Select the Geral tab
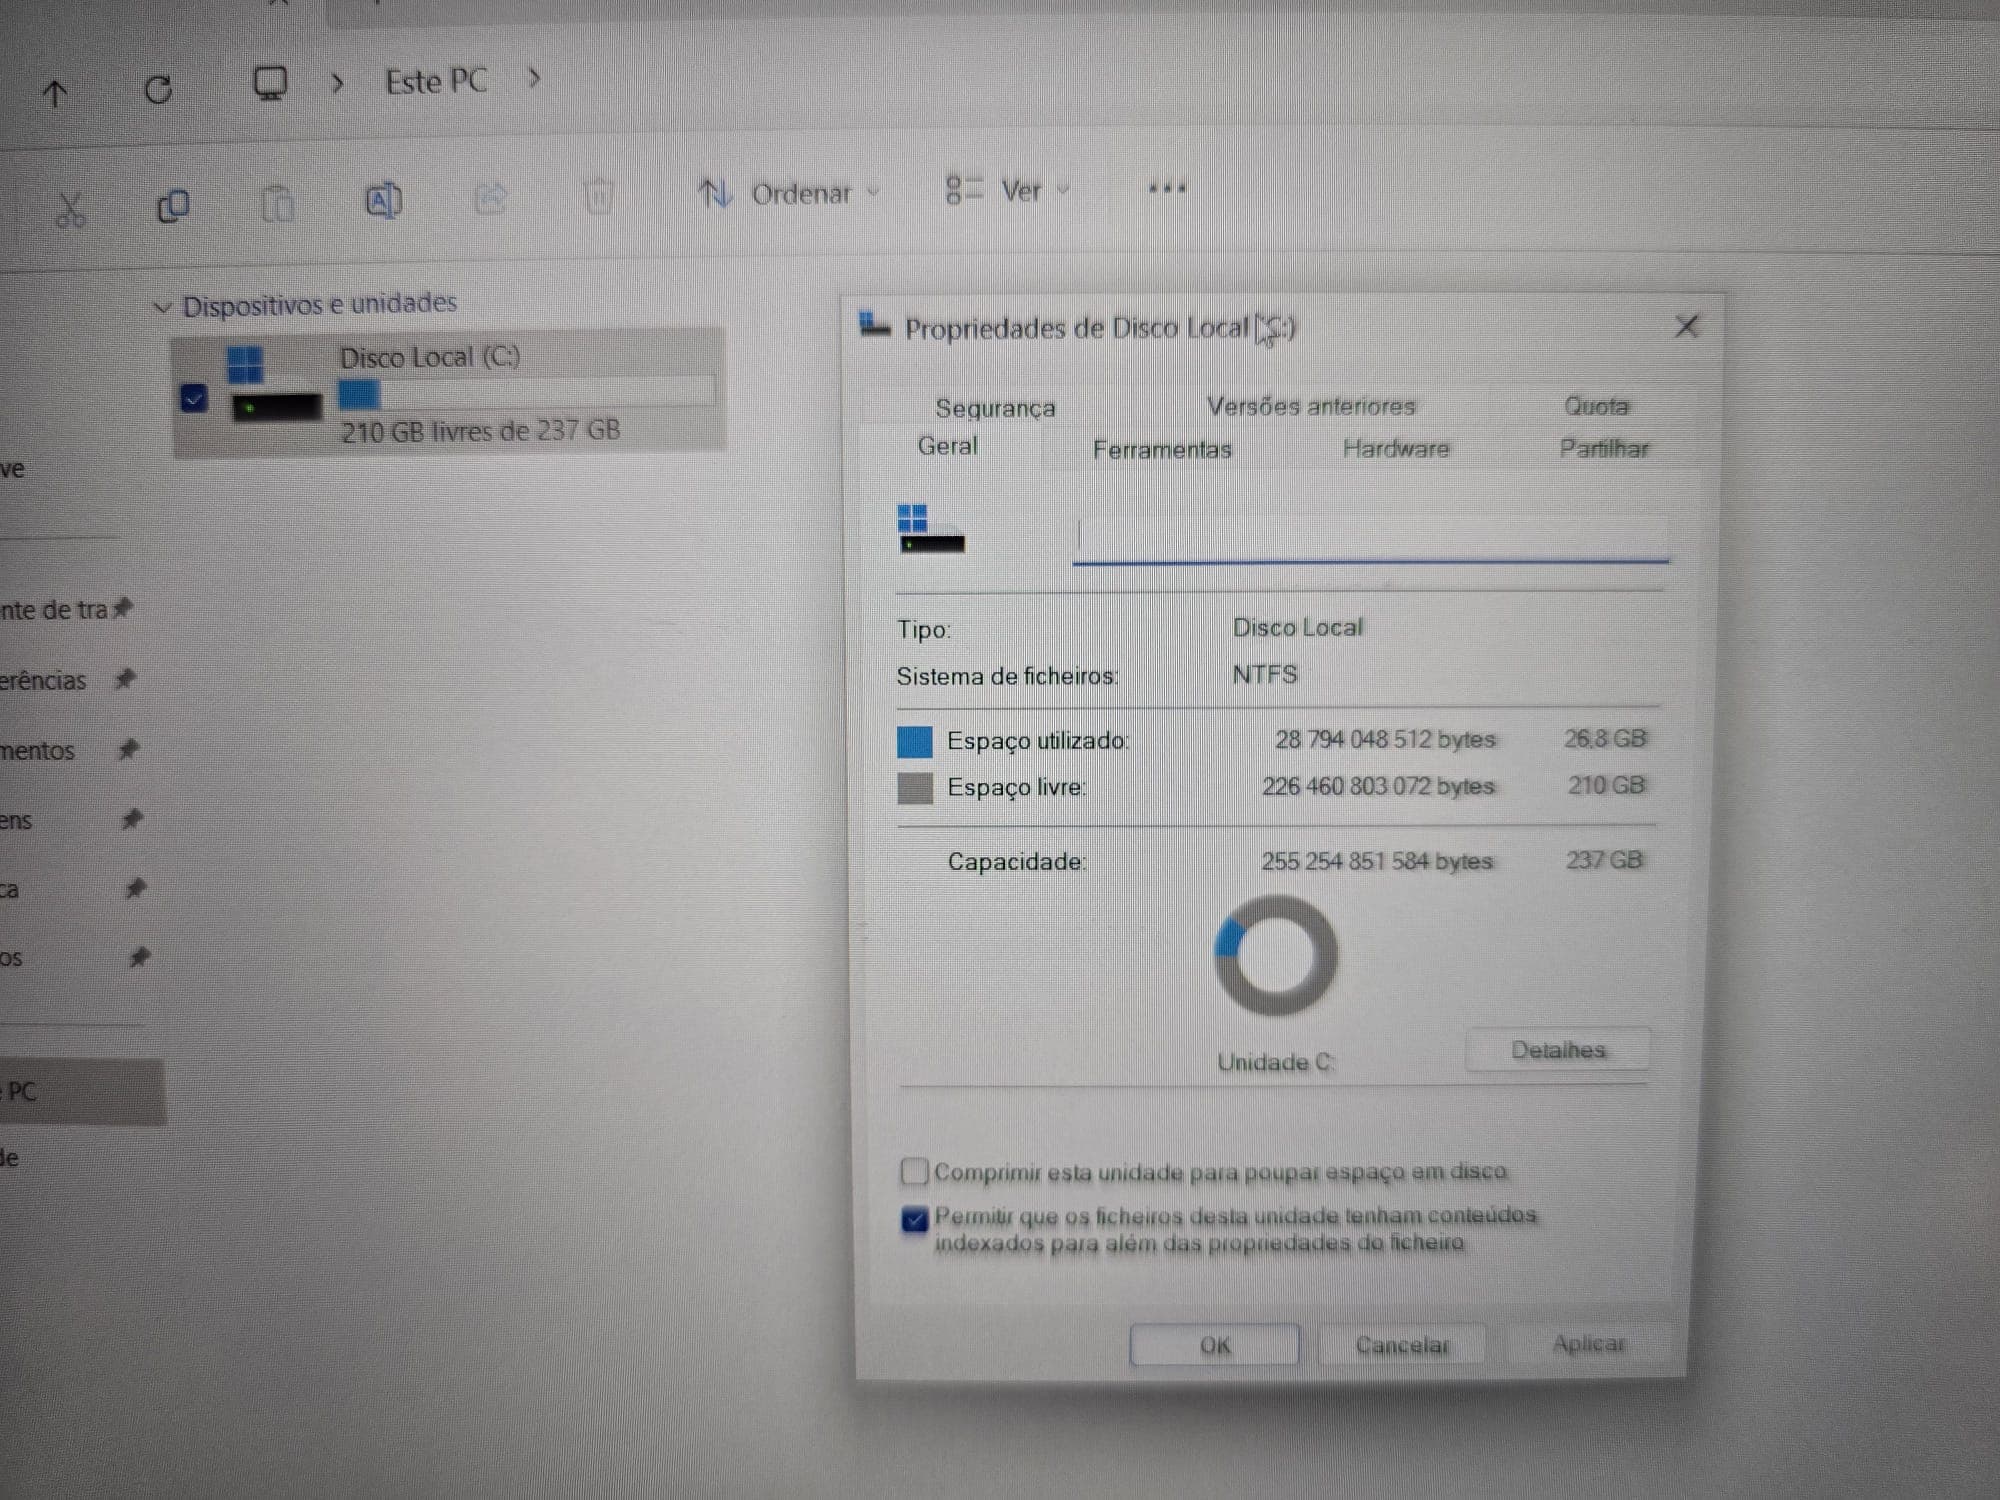This screenshot has width=2000, height=1500. click(947, 446)
